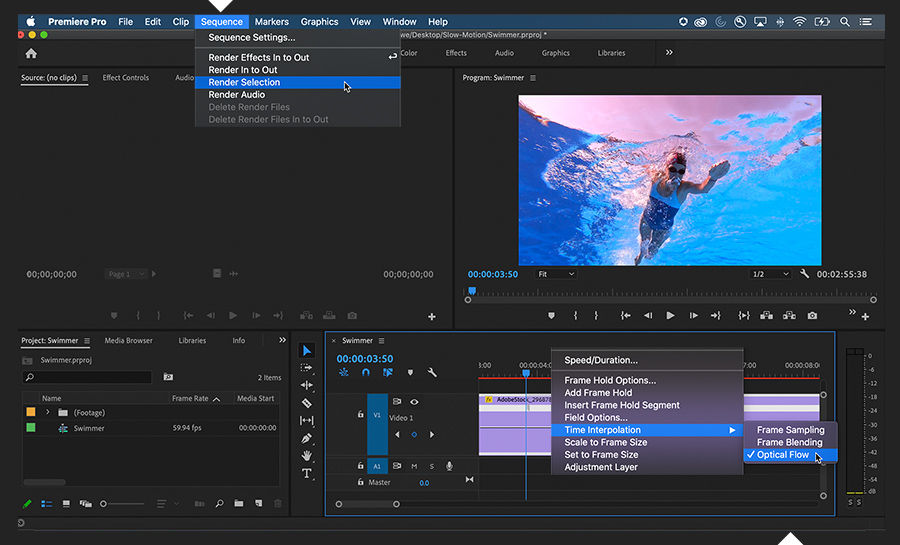
Task: Switch Project panel to icon view
Action: click(x=66, y=504)
